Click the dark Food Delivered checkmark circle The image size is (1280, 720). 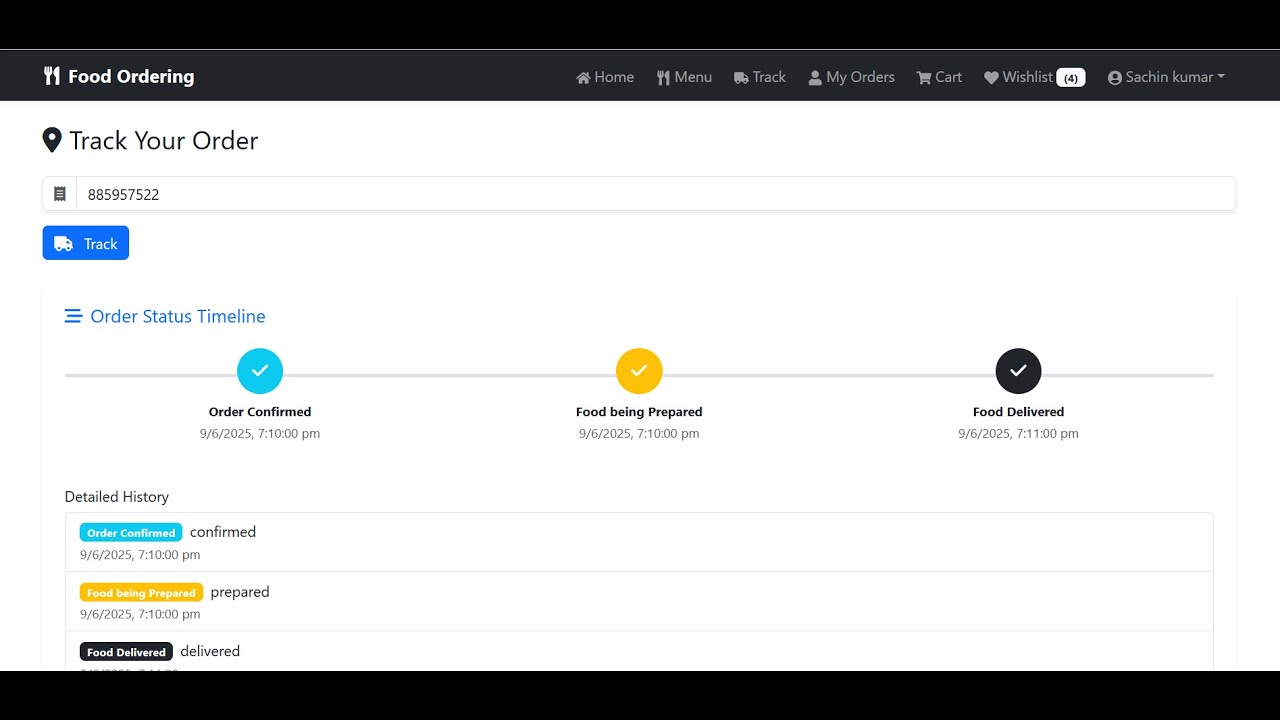[x=1018, y=371]
